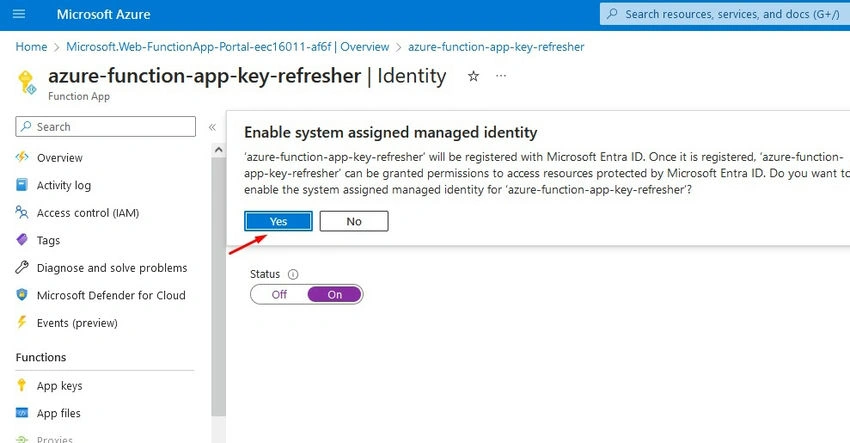Click the Status info icon
The image size is (850, 443).
click(293, 274)
